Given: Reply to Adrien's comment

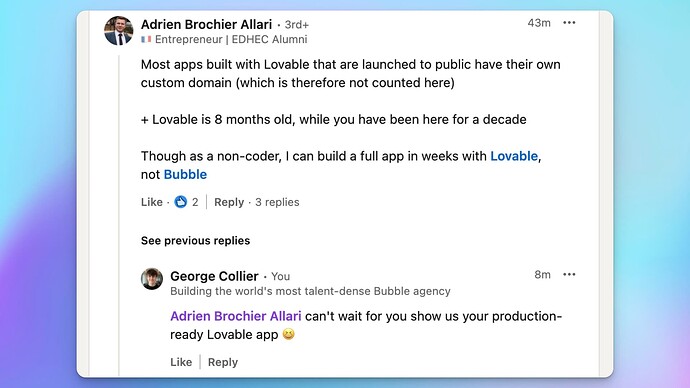Looking at the screenshot, I should (x=229, y=202).
